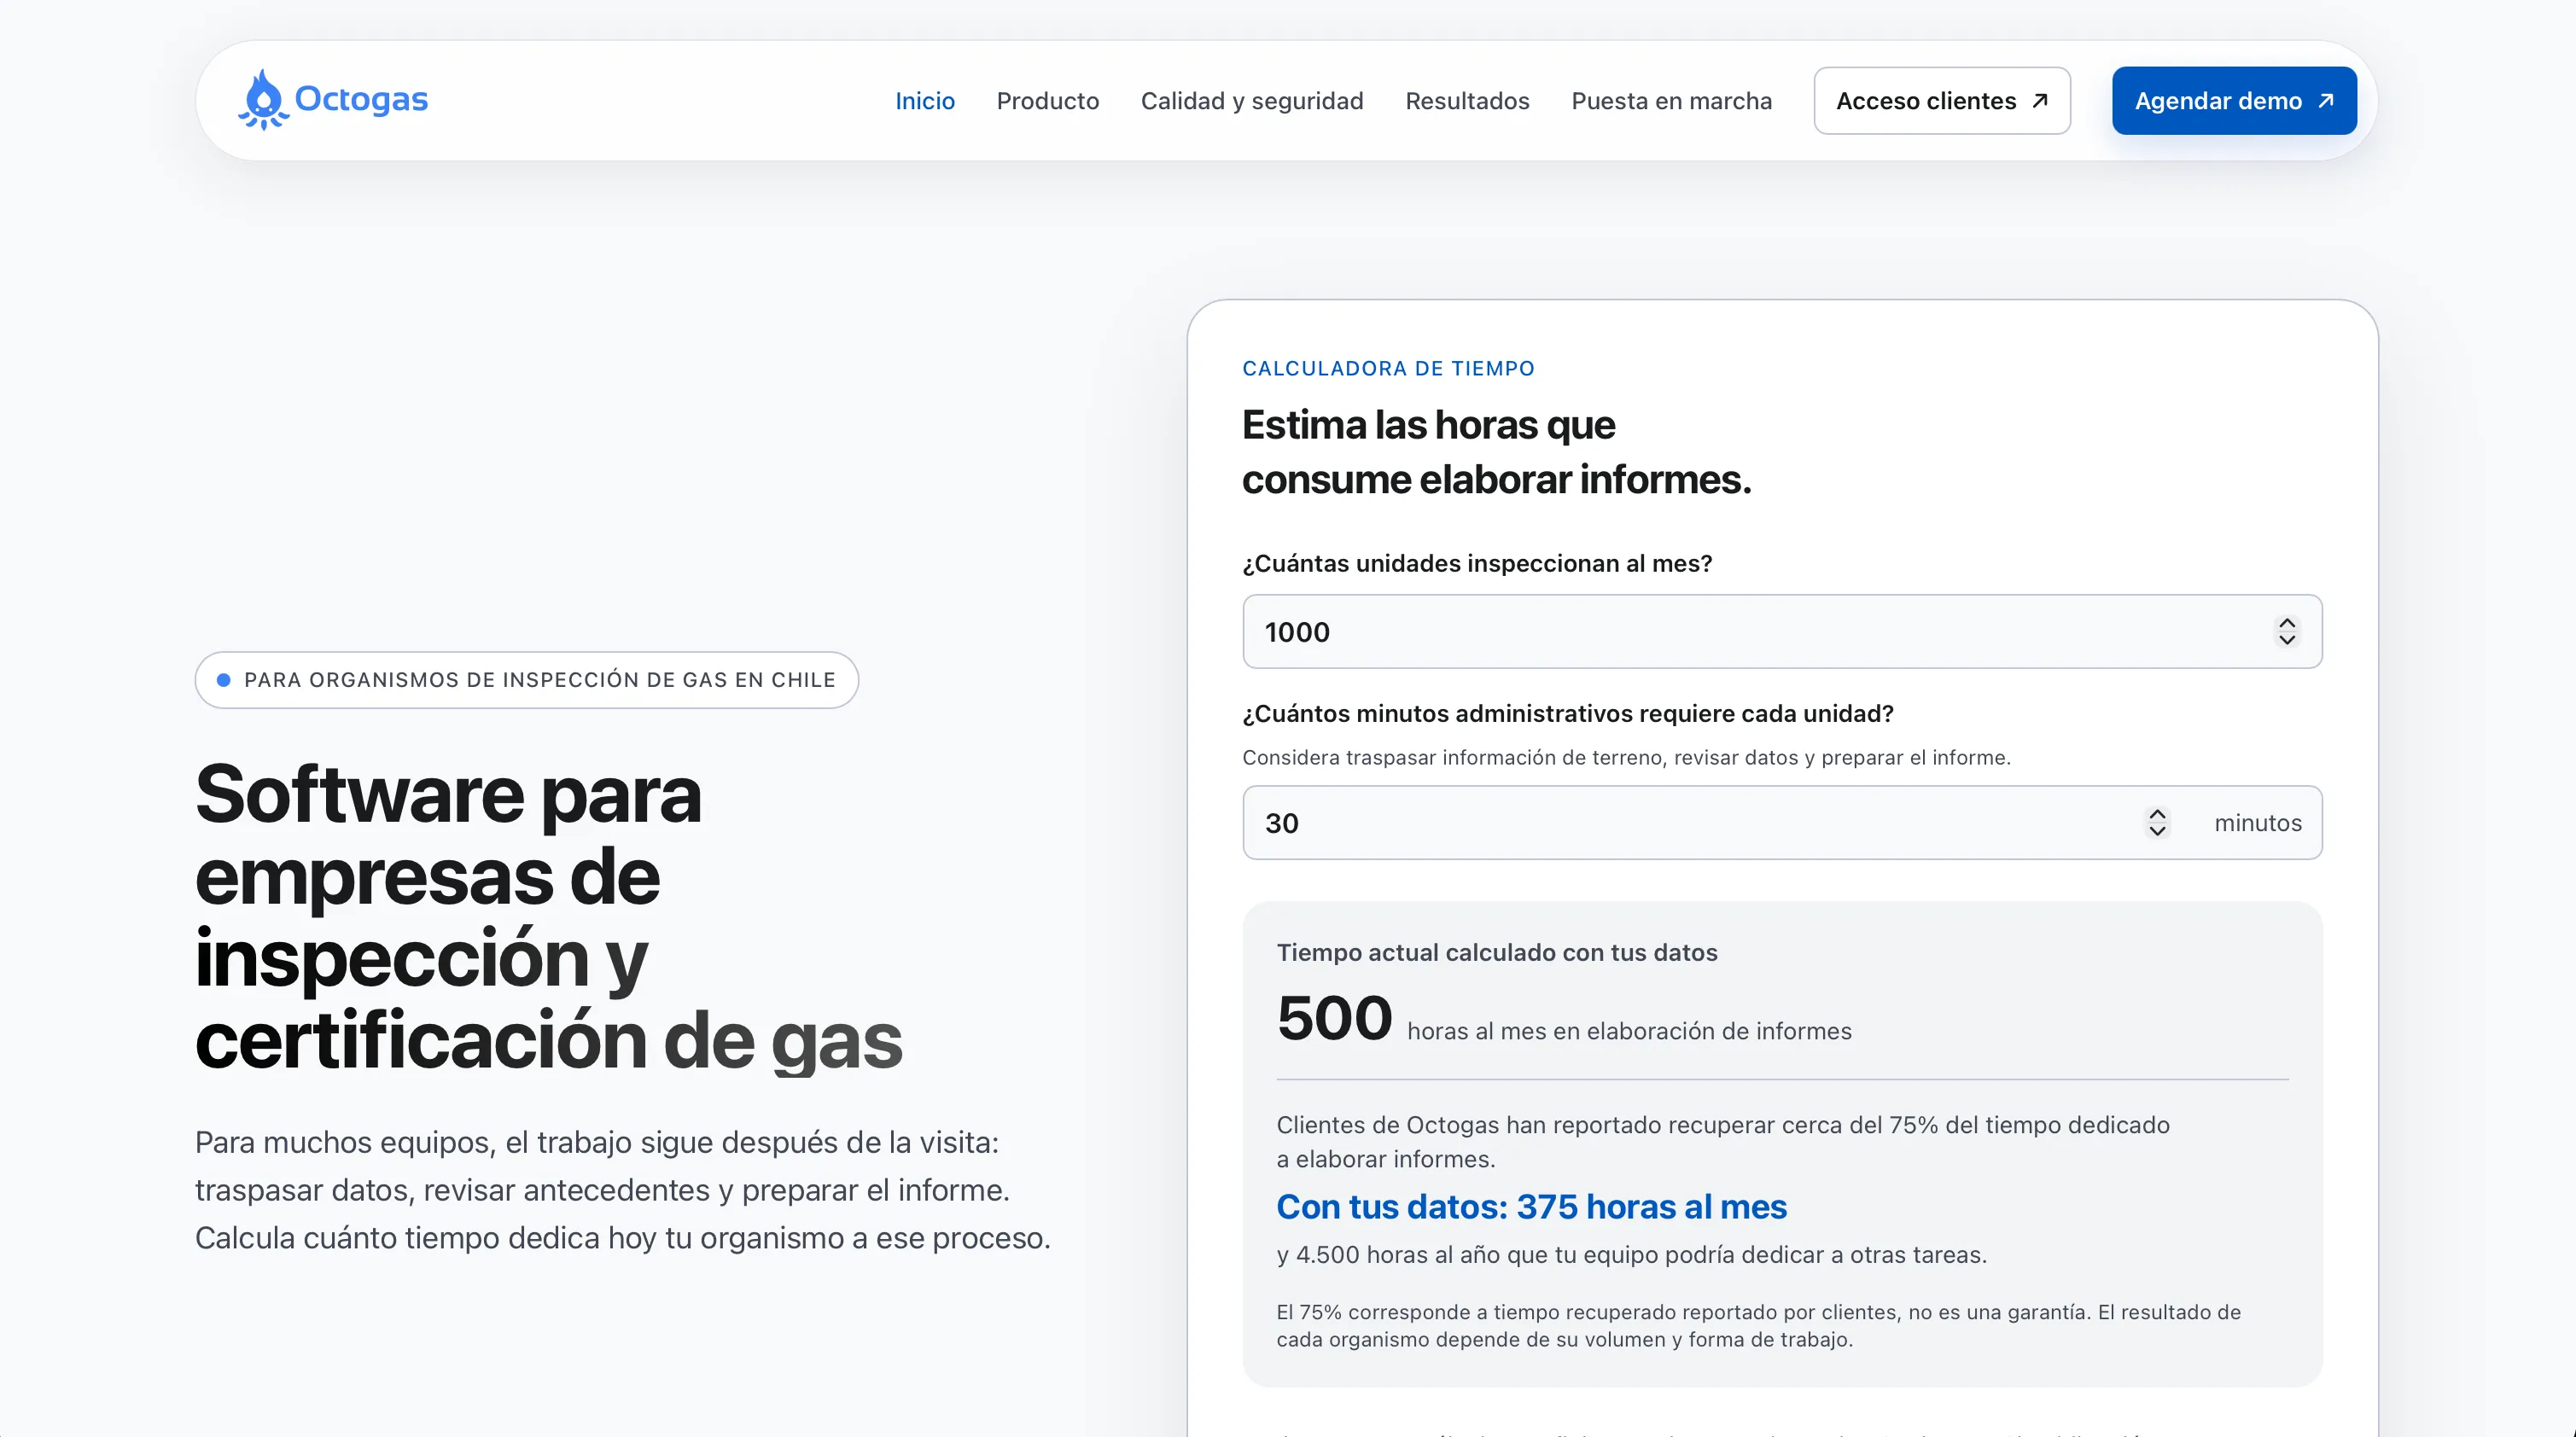Click the '500' hours result value
This screenshot has width=2576, height=1437.
[x=1334, y=1019]
